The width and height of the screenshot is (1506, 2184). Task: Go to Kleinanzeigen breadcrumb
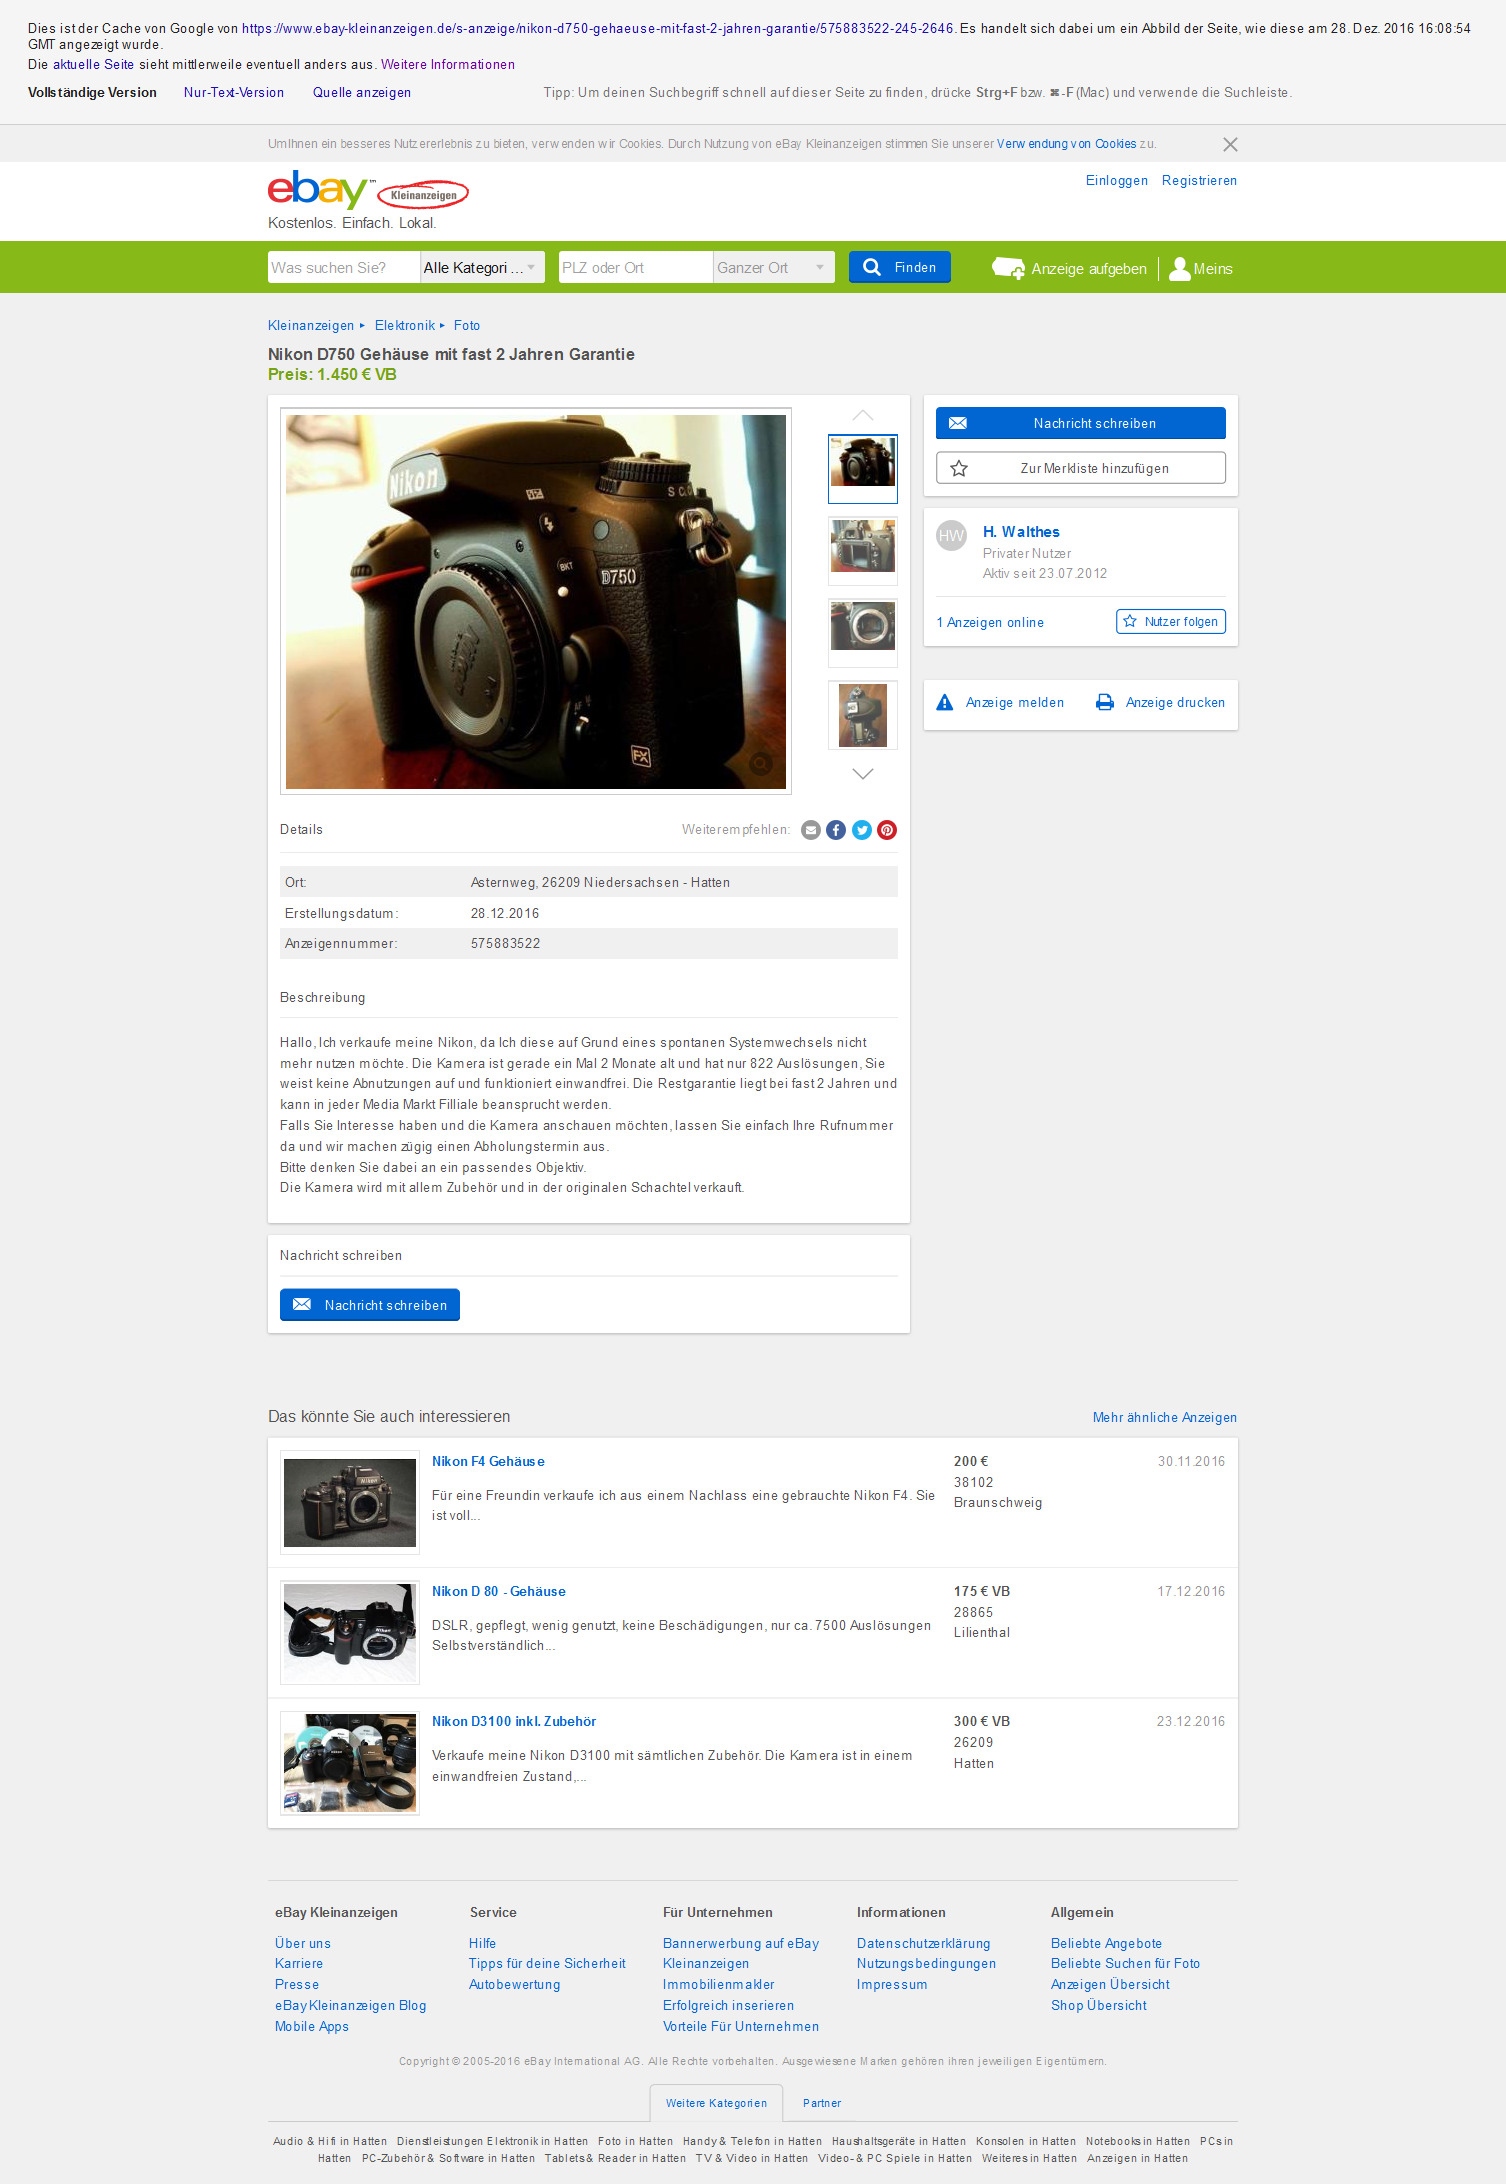(311, 326)
